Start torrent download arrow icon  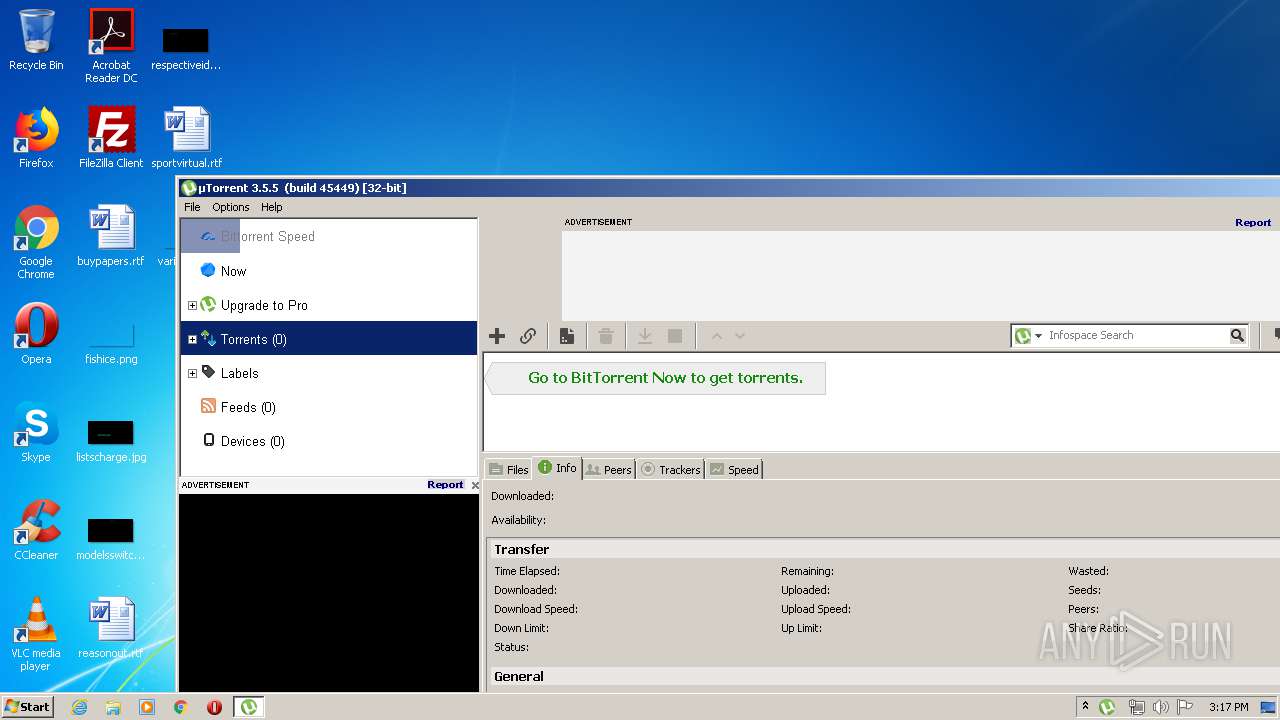[645, 336]
